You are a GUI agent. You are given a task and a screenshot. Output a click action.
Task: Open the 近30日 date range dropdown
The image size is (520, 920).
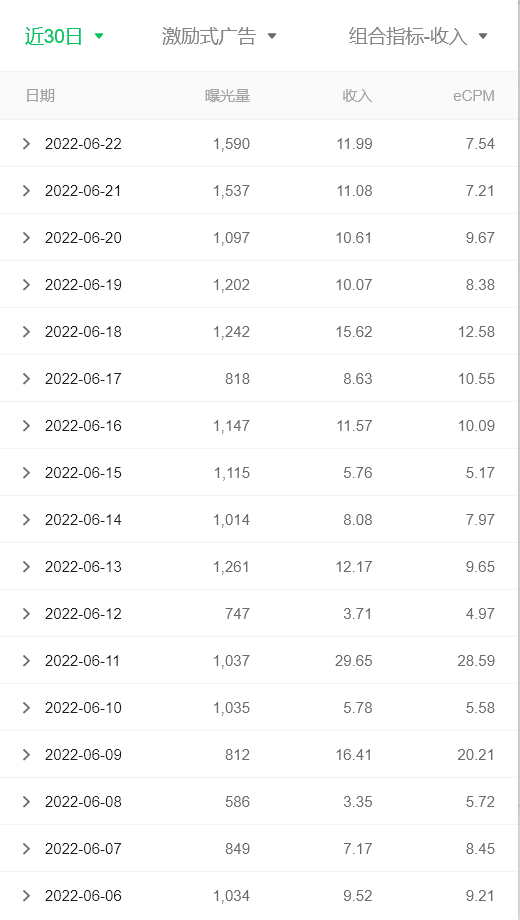point(64,36)
